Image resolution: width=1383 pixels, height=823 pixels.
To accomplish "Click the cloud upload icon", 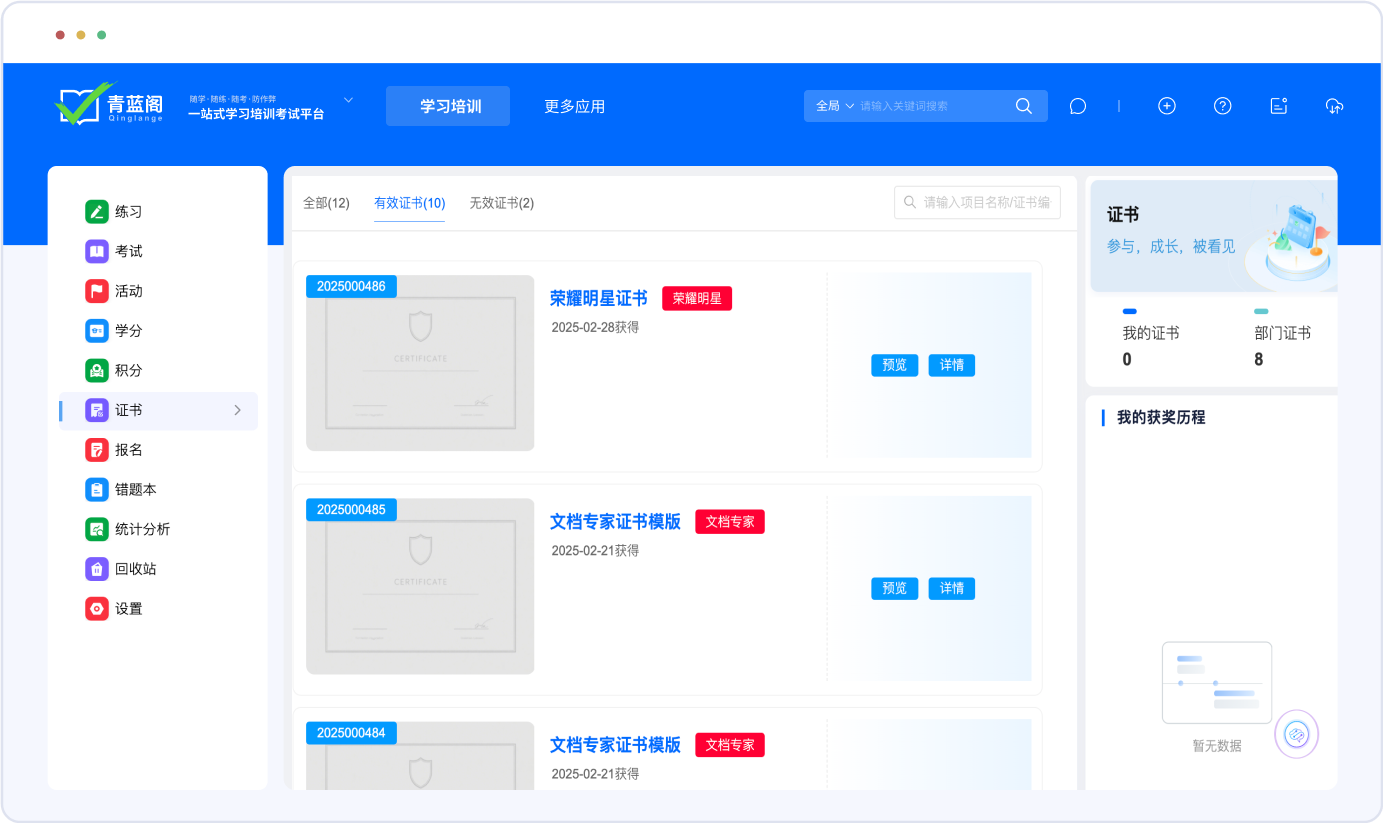I will 1334,106.
